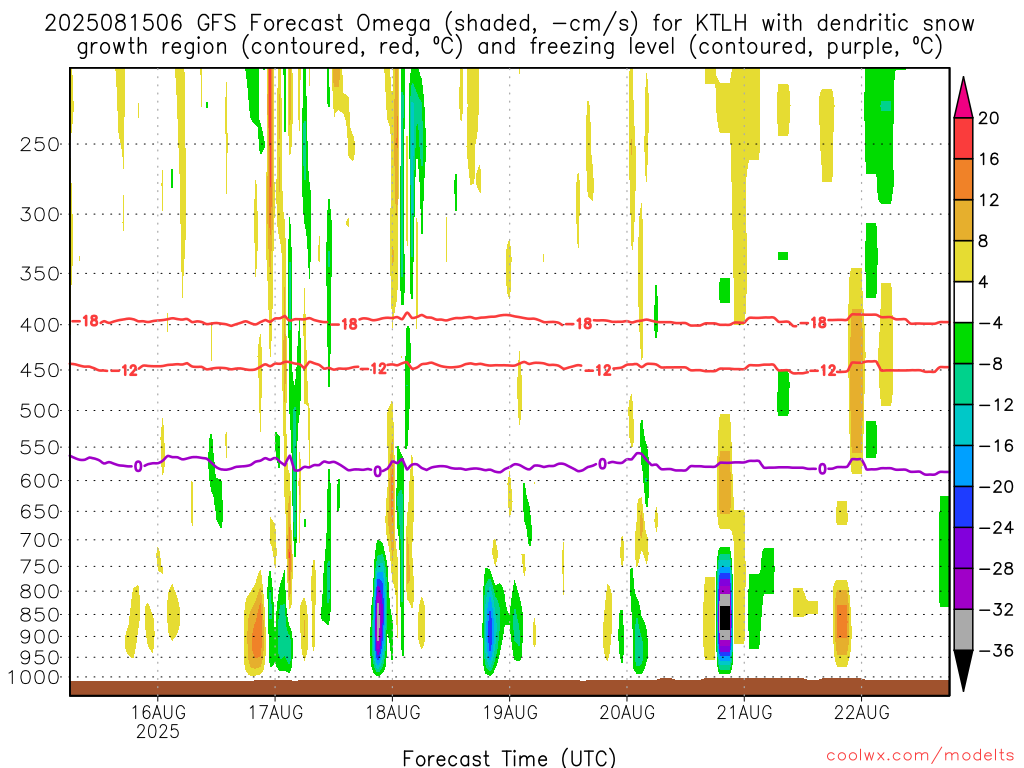
Task: Select the red 16 to 20 colorbar swatch
Action: [x=963, y=138]
